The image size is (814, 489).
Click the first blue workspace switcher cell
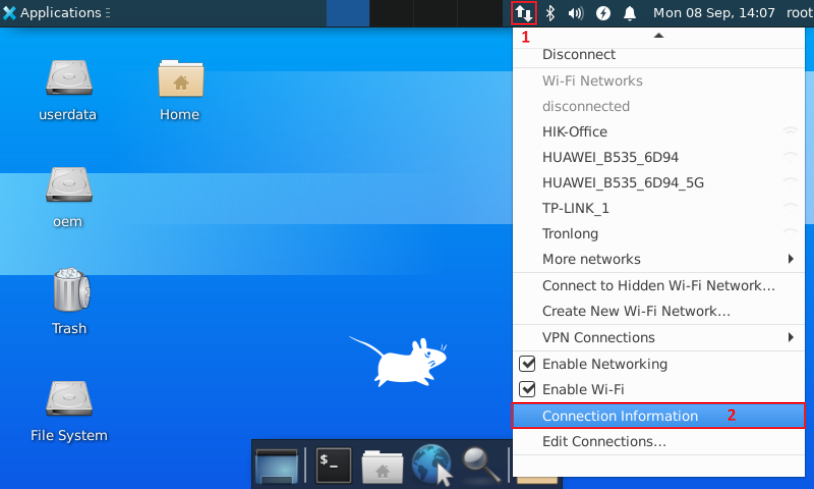tap(348, 13)
